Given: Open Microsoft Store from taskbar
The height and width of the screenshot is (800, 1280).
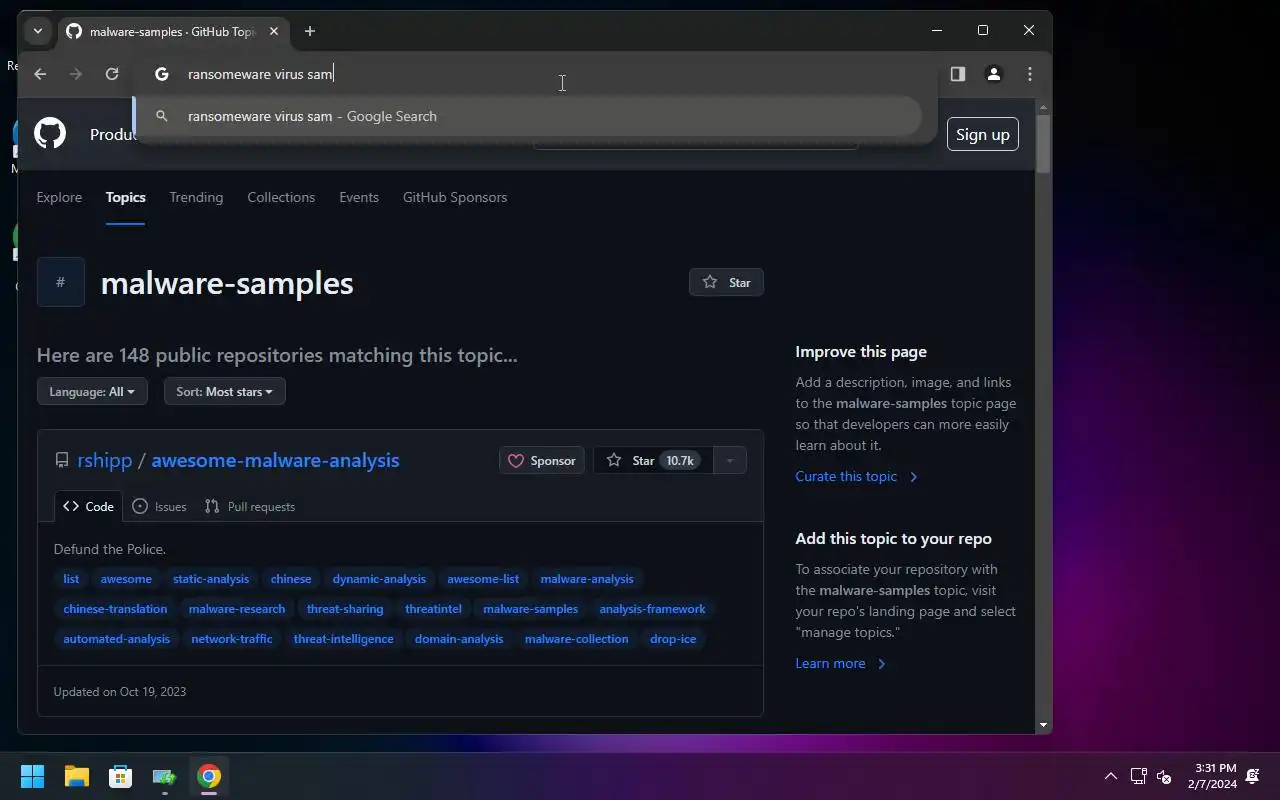Looking at the screenshot, I should click(120, 776).
